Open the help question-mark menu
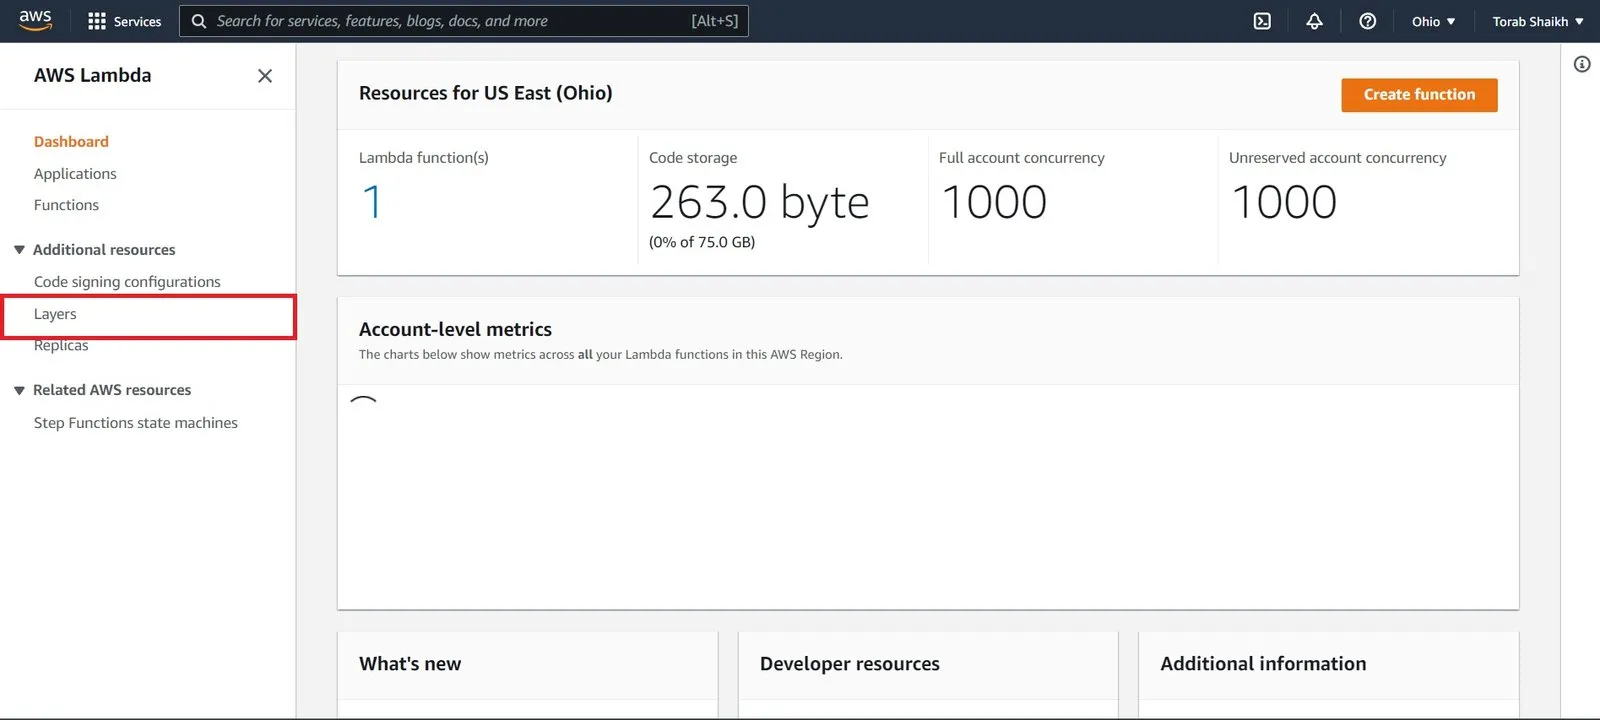This screenshot has width=1600, height=720. tap(1367, 21)
